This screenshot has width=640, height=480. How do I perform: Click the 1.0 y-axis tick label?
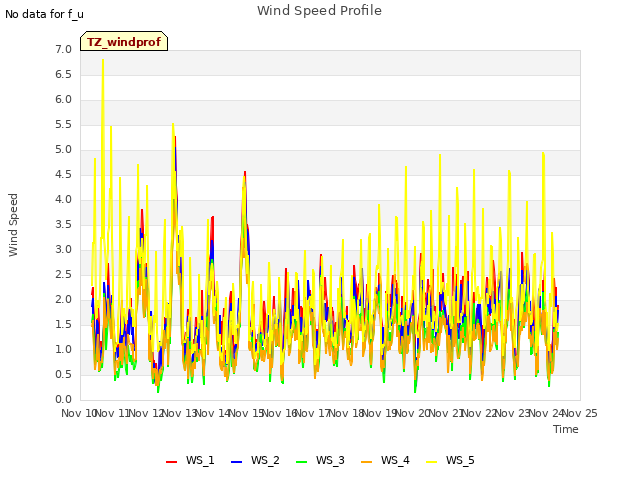63,350
